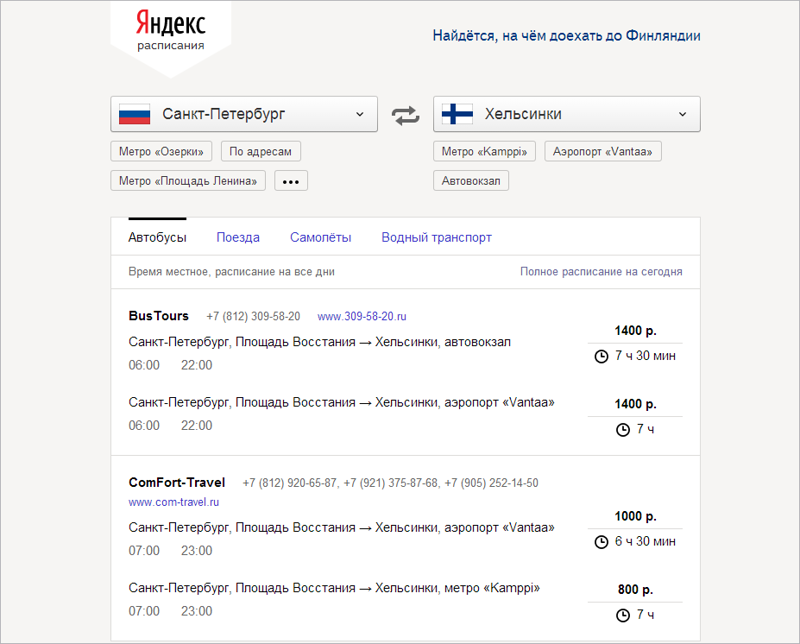Click clock icon beside 6 ч 30 мин
The height and width of the screenshot is (644, 800).
[601, 542]
